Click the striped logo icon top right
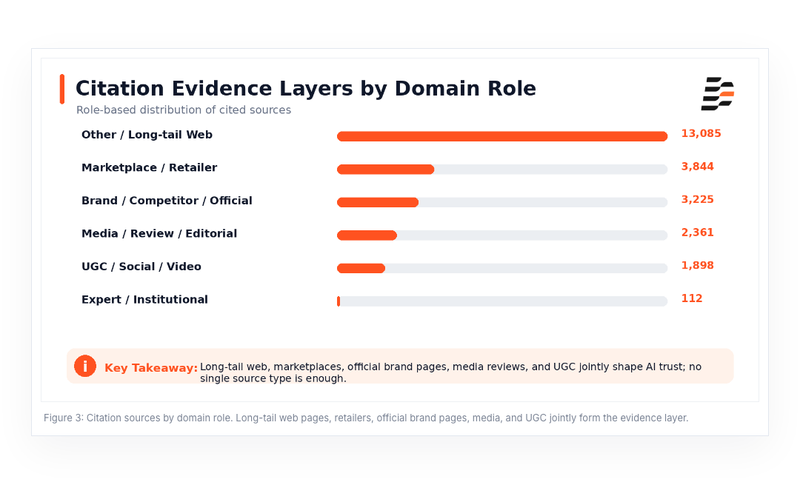 (718, 94)
